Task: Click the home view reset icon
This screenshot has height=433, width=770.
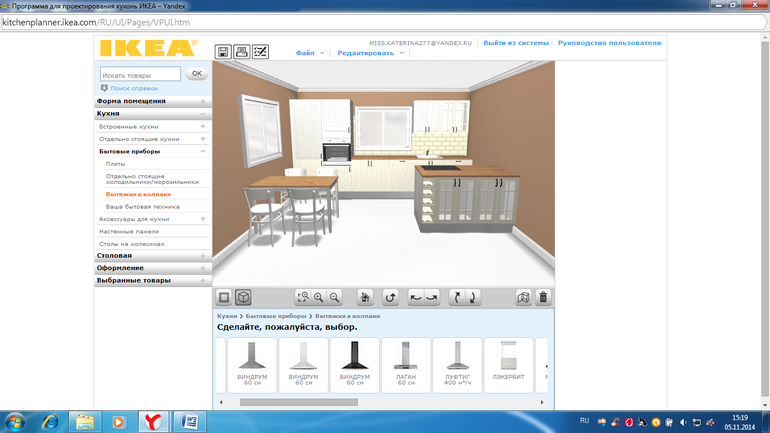Action: point(366,298)
